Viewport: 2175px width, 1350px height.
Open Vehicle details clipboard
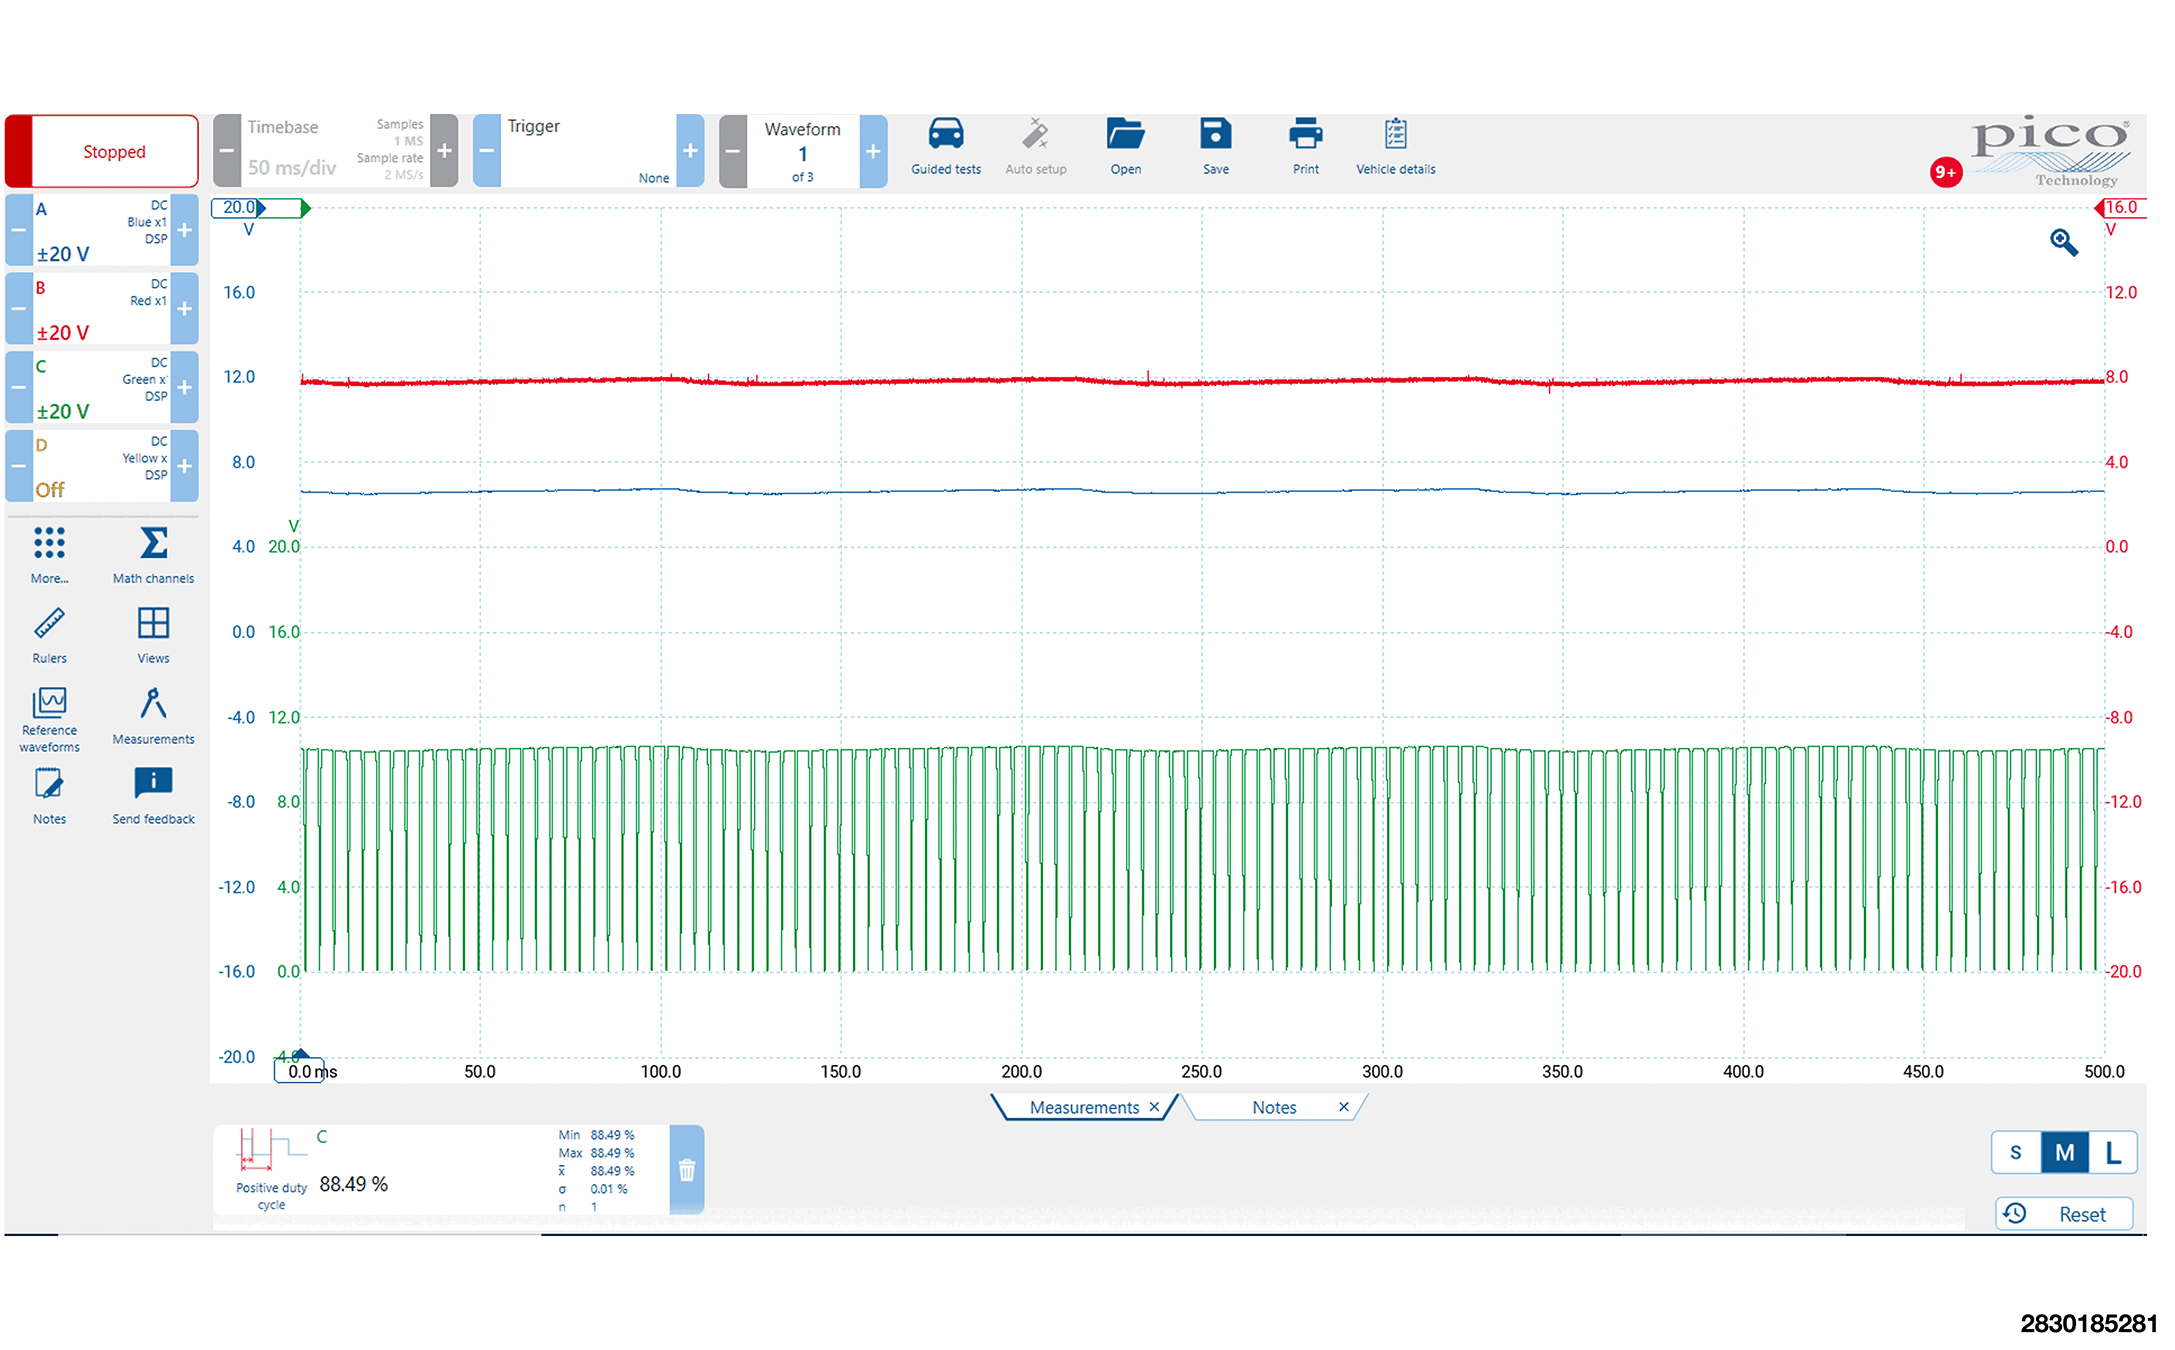click(1395, 135)
